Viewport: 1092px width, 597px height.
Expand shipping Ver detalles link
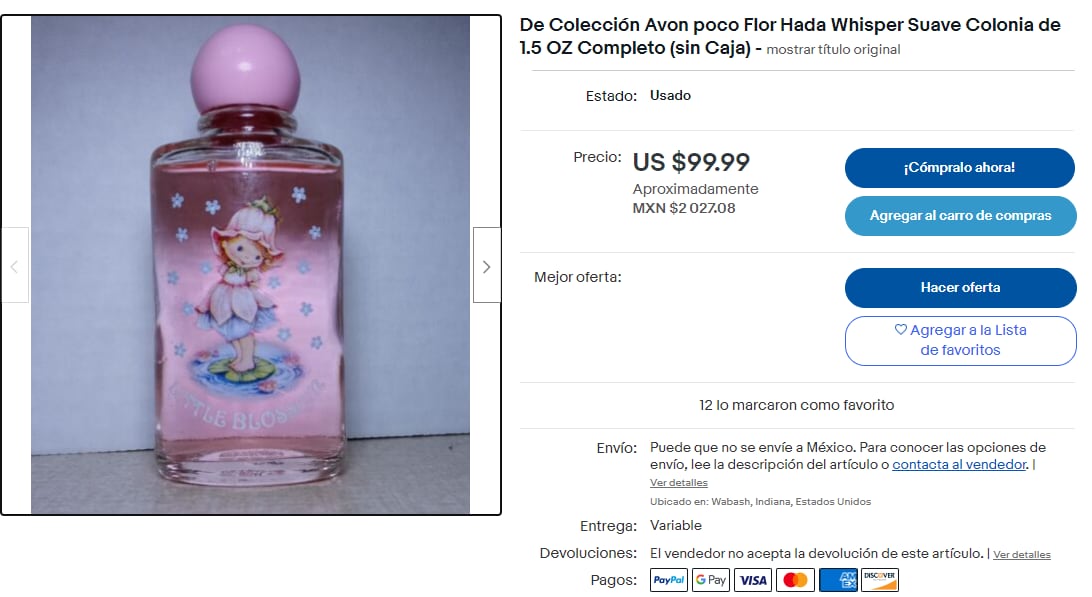(678, 483)
